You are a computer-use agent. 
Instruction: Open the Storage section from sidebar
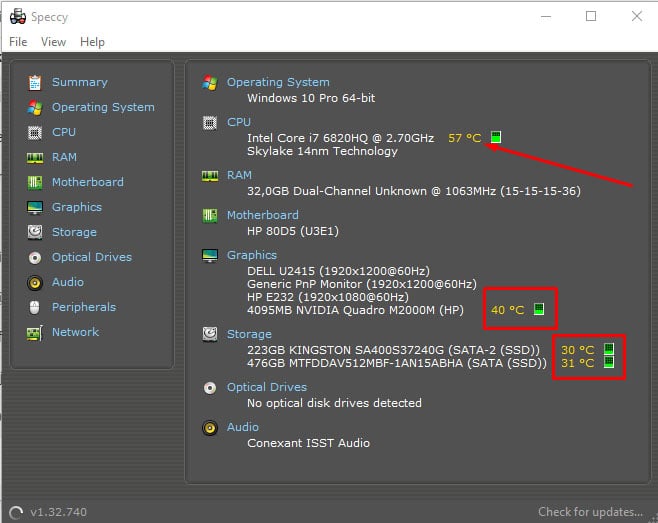(74, 232)
